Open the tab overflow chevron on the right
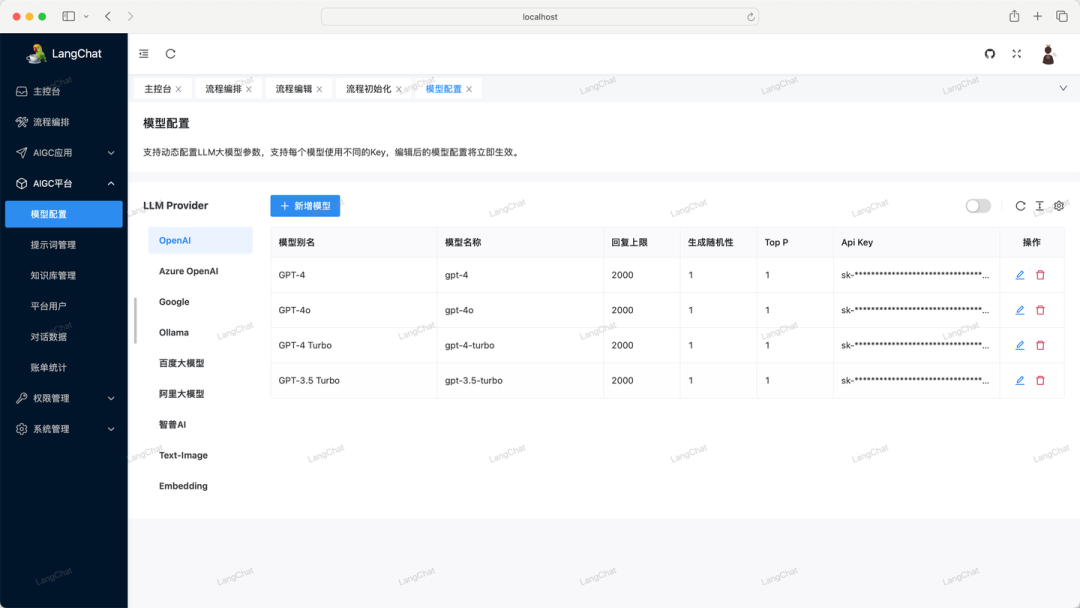The image size is (1080, 608). tap(1063, 88)
